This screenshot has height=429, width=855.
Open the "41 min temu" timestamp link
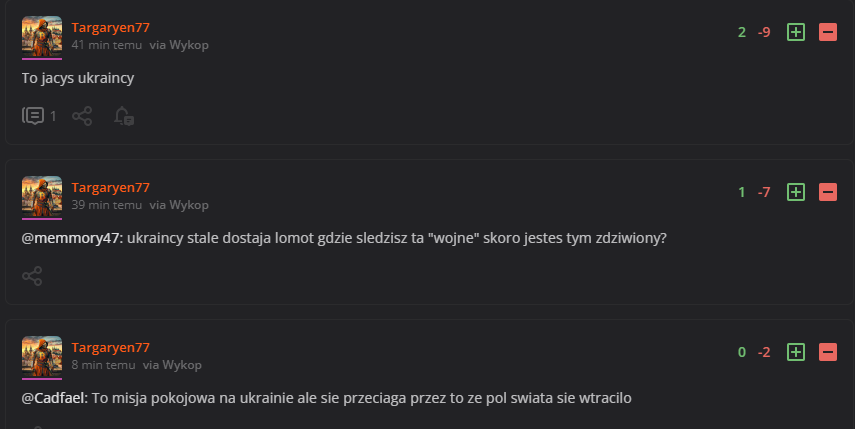(x=106, y=45)
